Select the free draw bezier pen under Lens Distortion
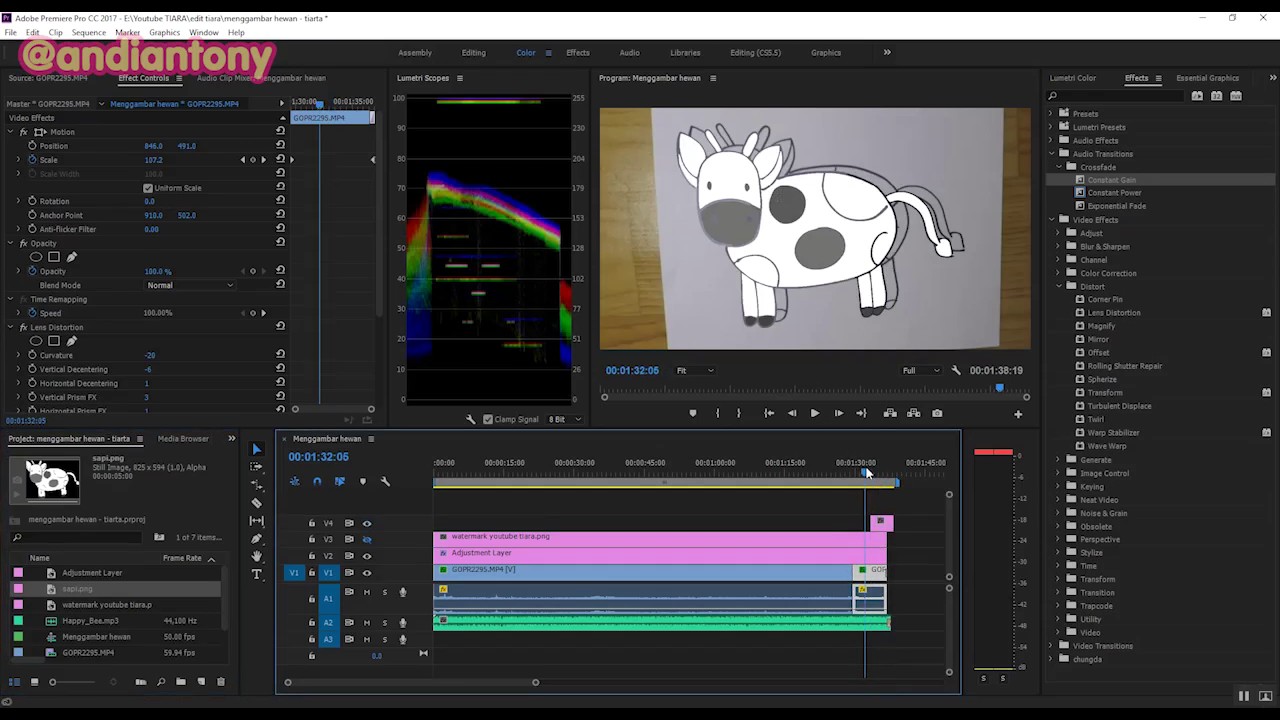1280x720 pixels. tap(72, 341)
